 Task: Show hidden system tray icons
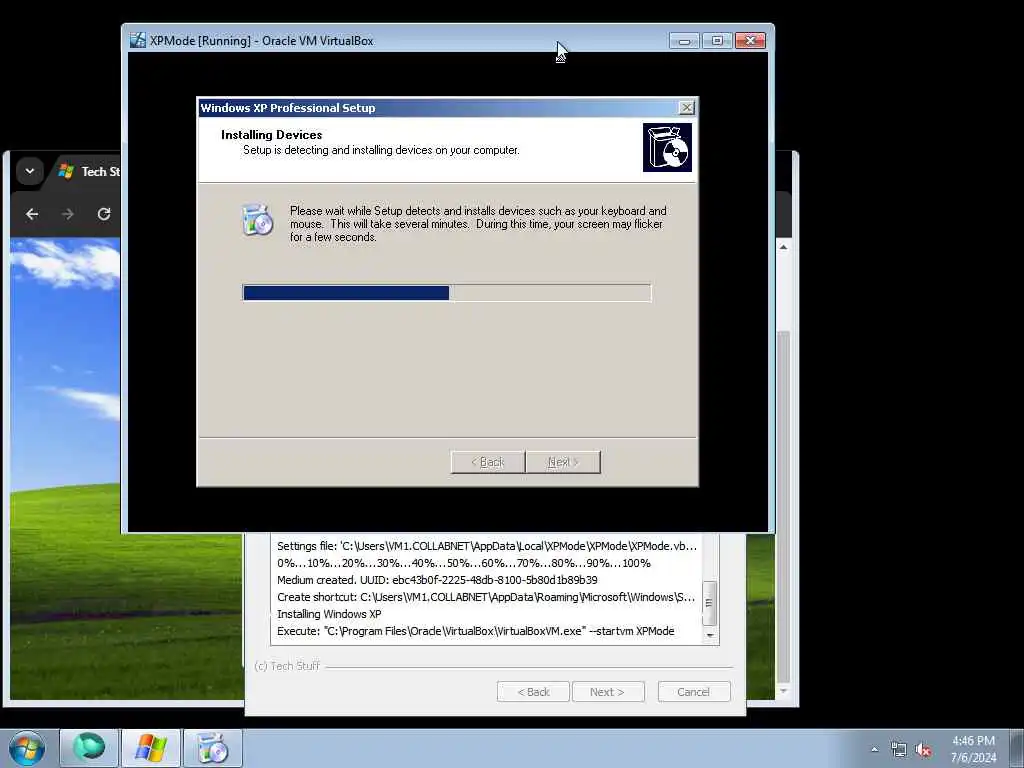click(874, 750)
